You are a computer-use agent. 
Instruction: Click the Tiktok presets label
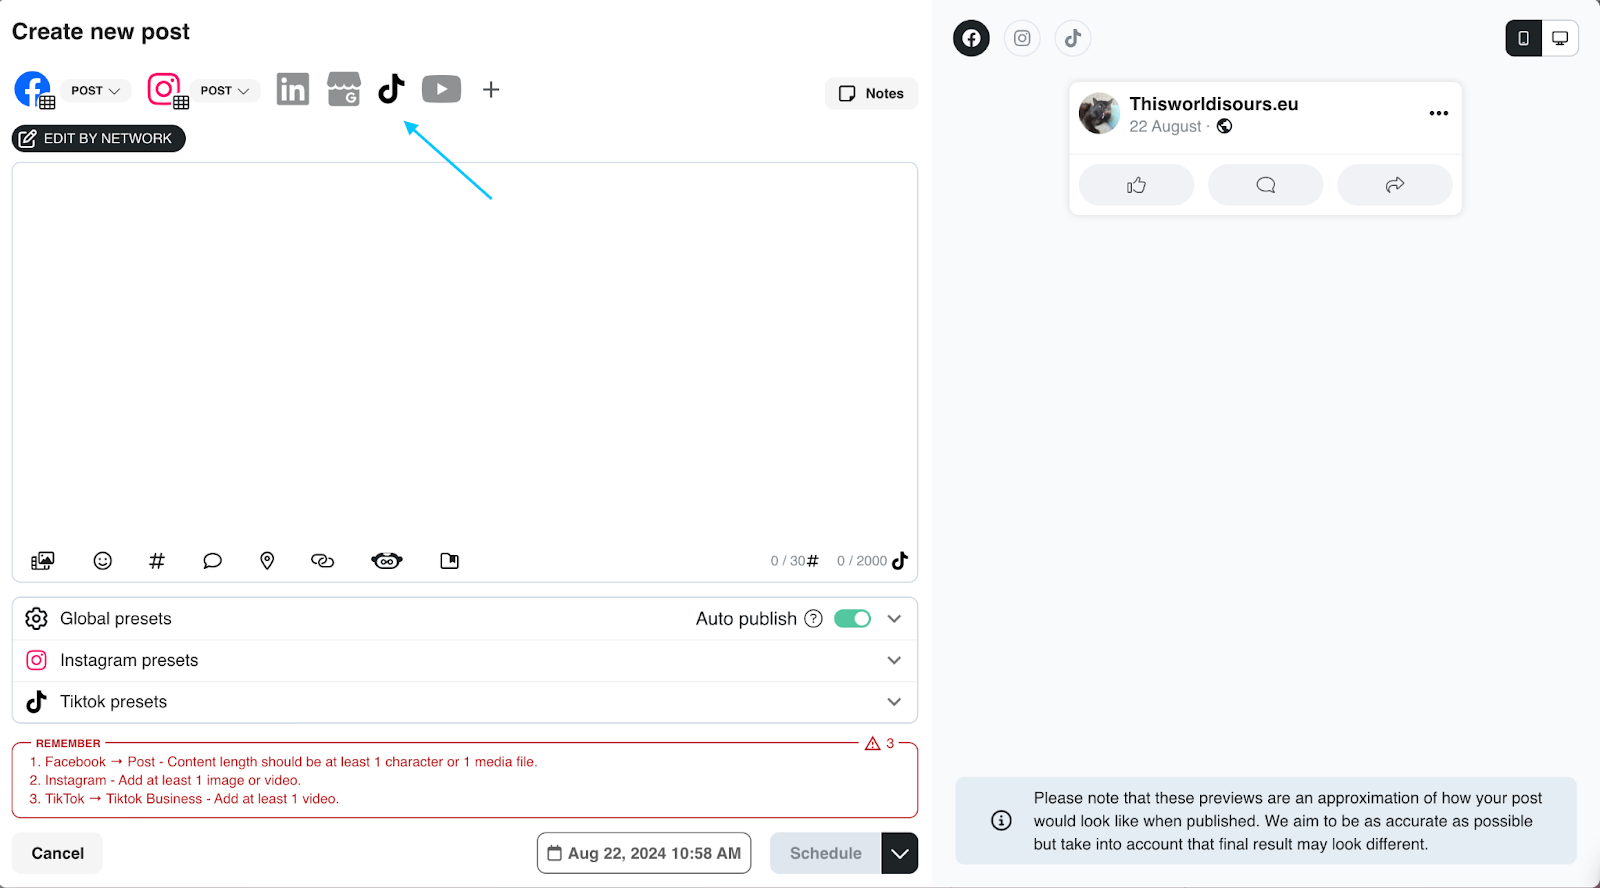coord(114,702)
